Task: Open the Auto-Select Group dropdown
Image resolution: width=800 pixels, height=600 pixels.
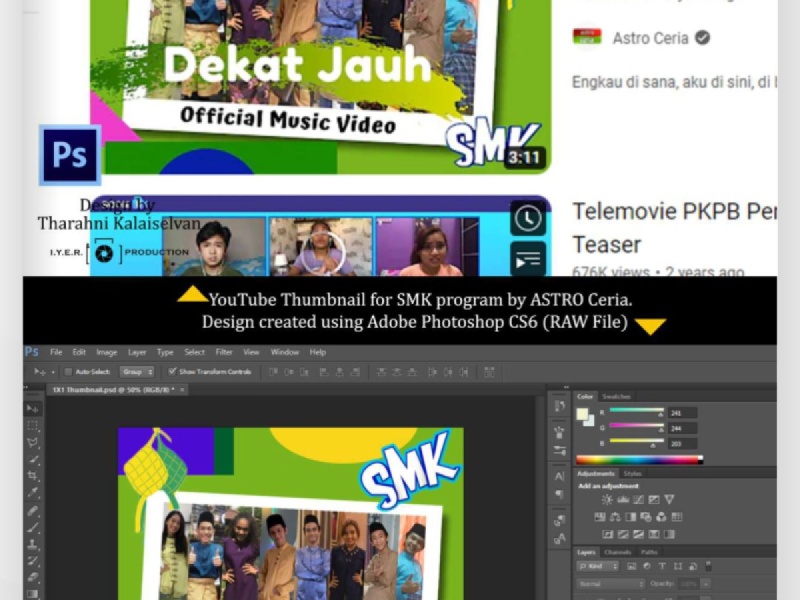Action: tap(136, 372)
